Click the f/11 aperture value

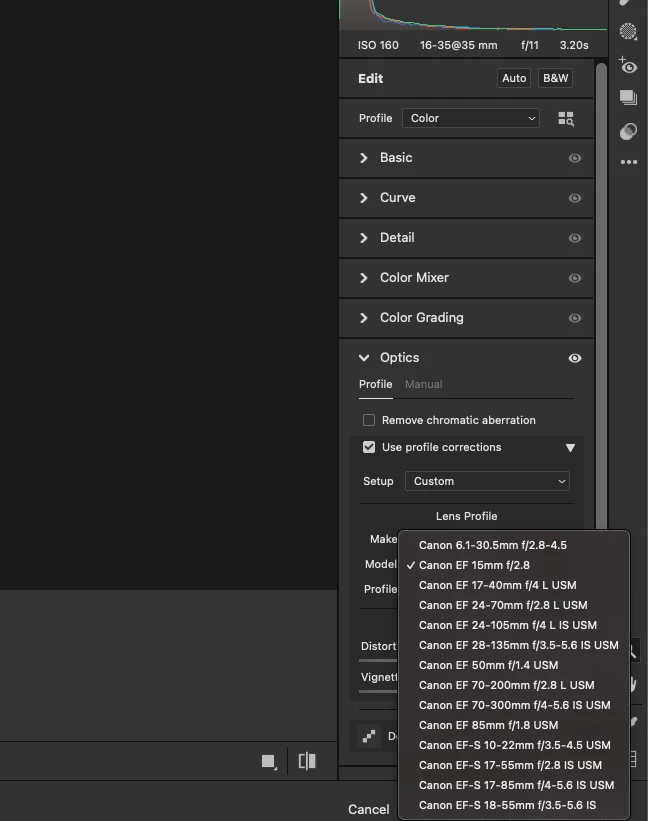pos(530,46)
